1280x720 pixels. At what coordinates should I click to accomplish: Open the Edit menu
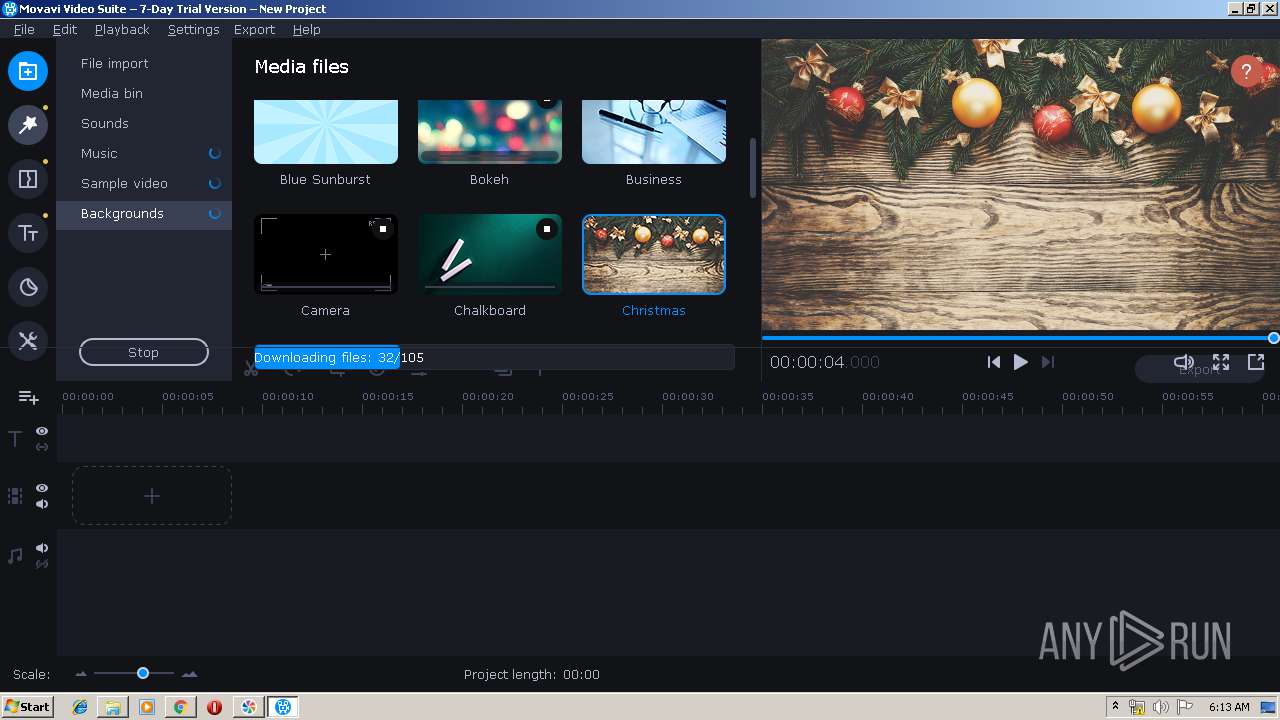click(65, 29)
